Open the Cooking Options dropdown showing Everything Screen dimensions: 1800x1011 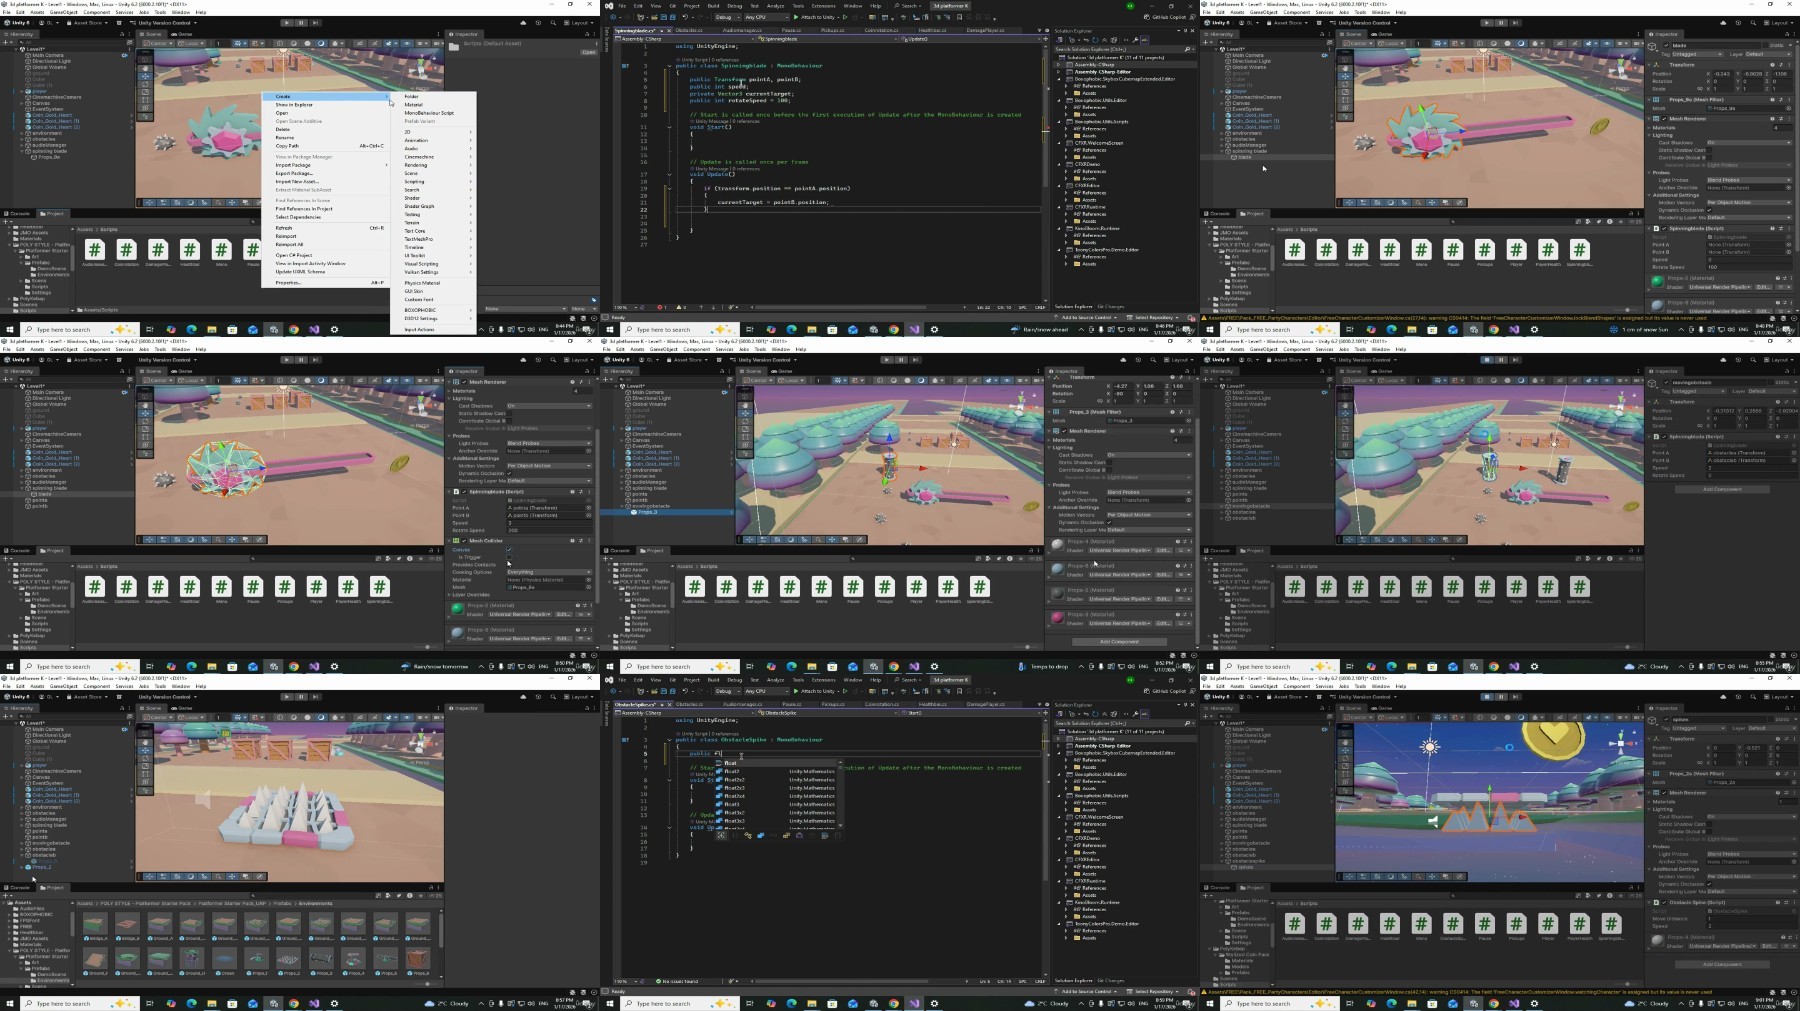click(x=549, y=572)
